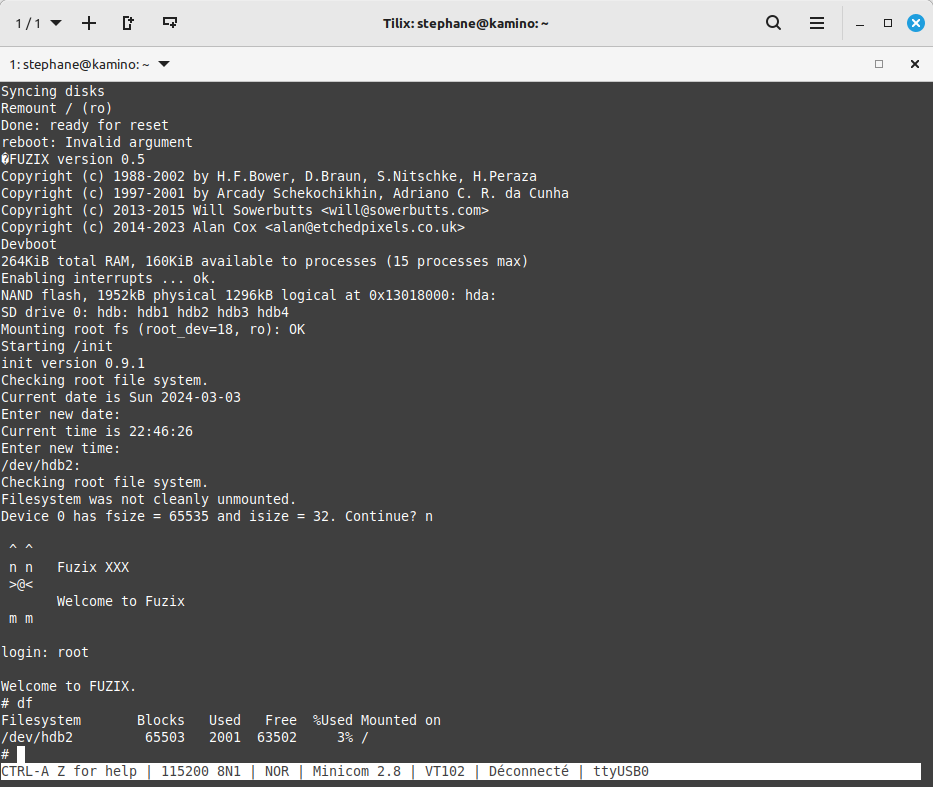Click the 'Mounting root fs' line
Viewport: 933px width, 787px height.
(153, 330)
